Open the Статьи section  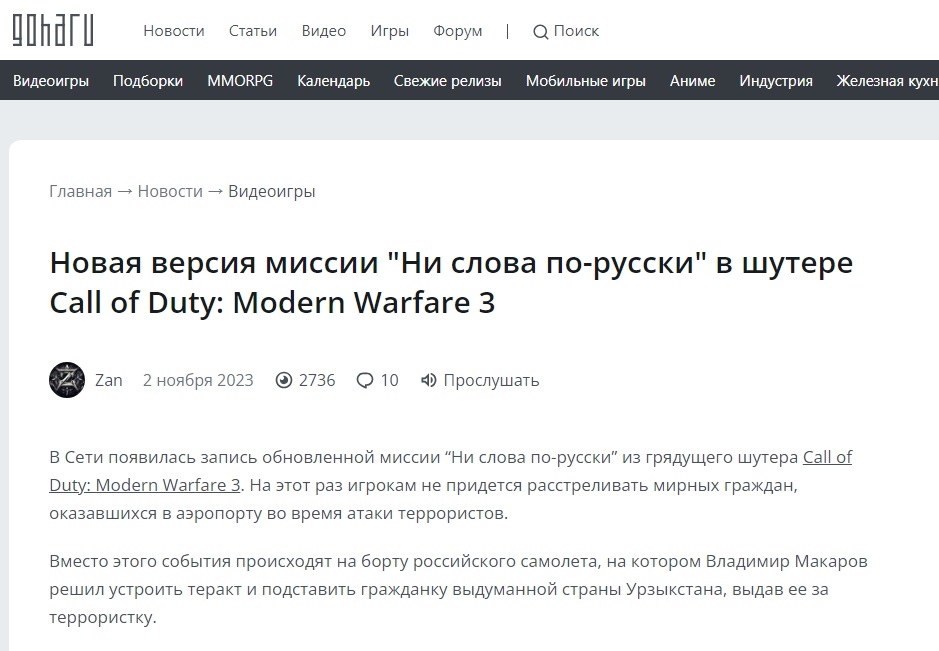pyautogui.click(x=253, y=31)
